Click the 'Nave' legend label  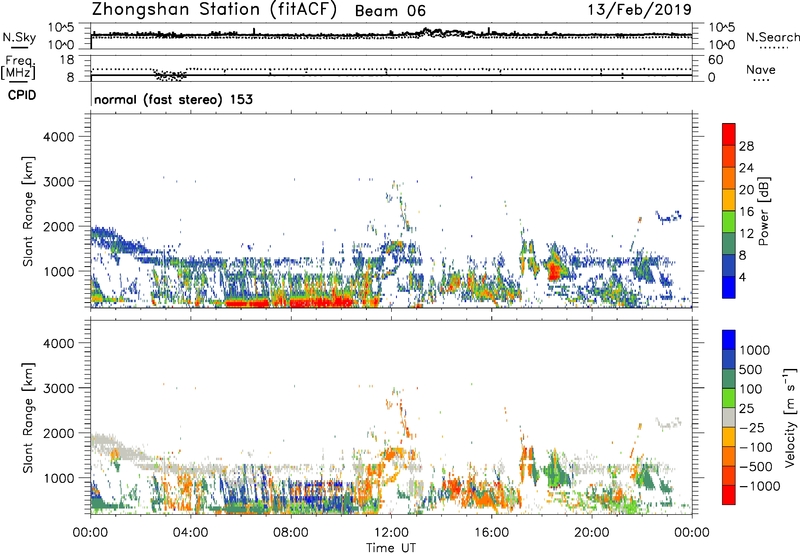pos(760,69)
